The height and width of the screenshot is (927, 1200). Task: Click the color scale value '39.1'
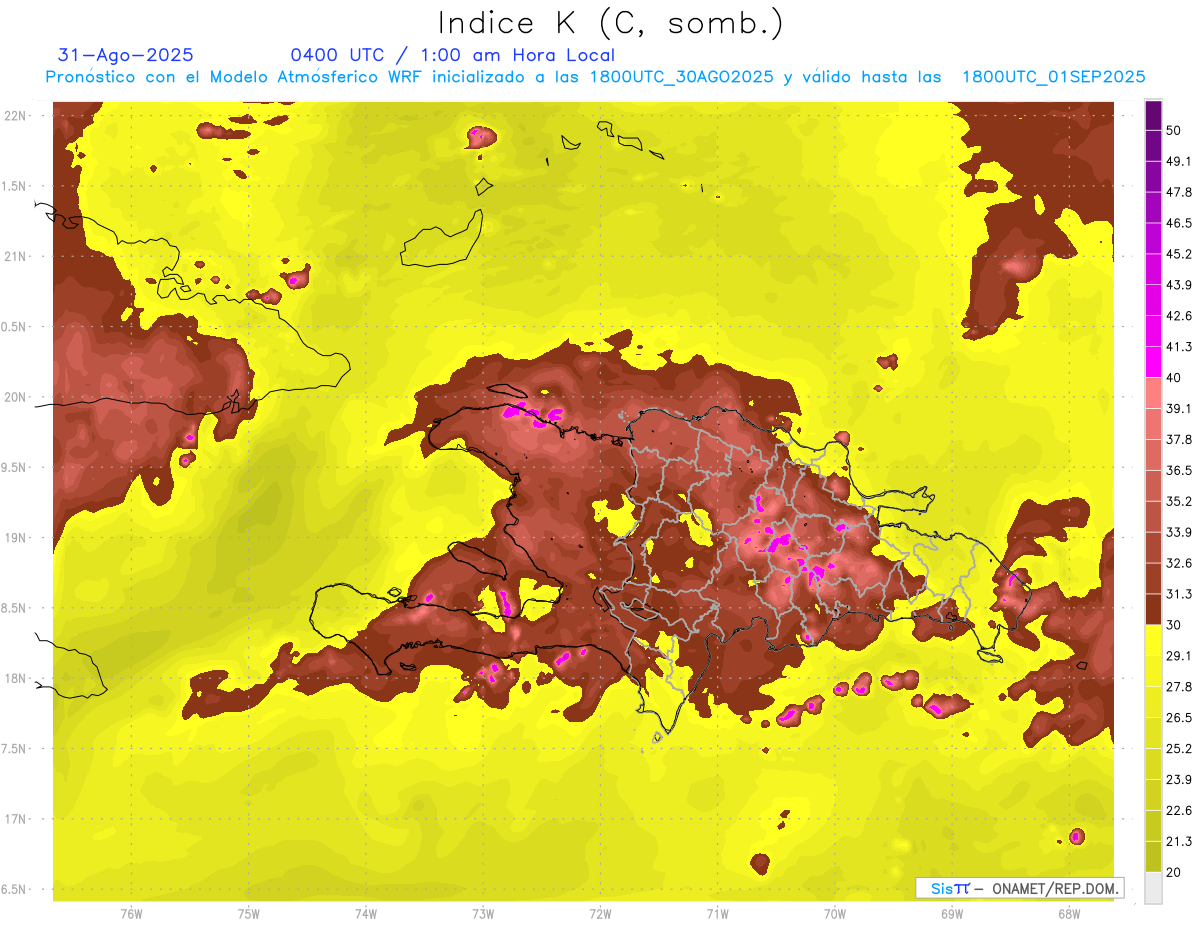point(1178,408)
